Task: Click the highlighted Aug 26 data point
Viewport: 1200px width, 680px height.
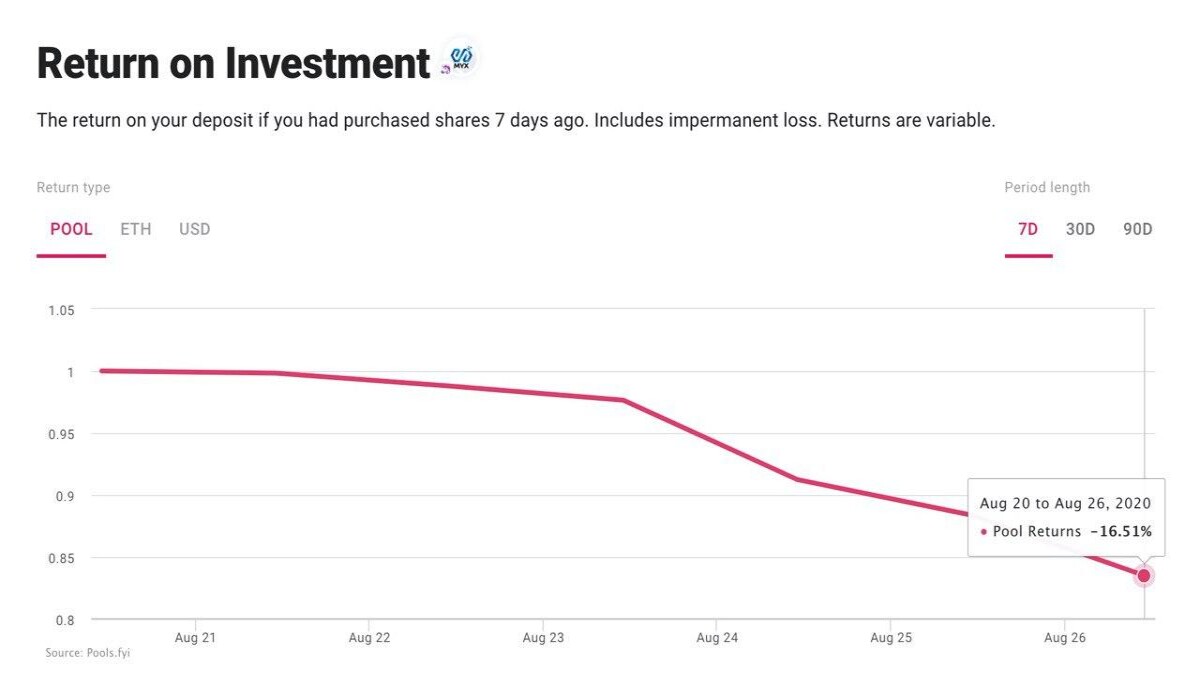Action: point(1144,576)
